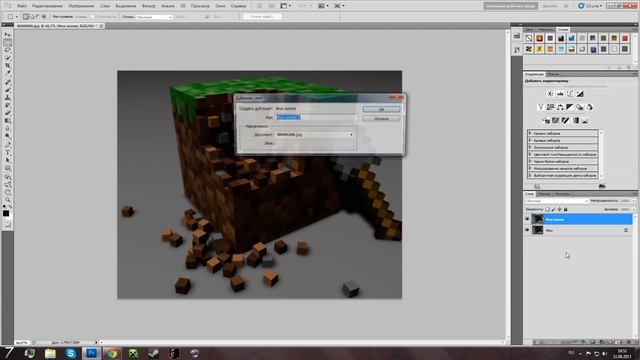The width and height of the screenshot is (640, 360).
Task: Select the Zoom tool
Action: [7, 200]
